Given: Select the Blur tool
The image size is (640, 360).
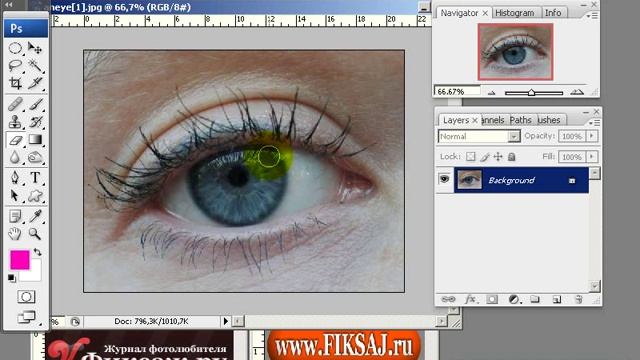Looking at the screenshot, I should 15,157.
